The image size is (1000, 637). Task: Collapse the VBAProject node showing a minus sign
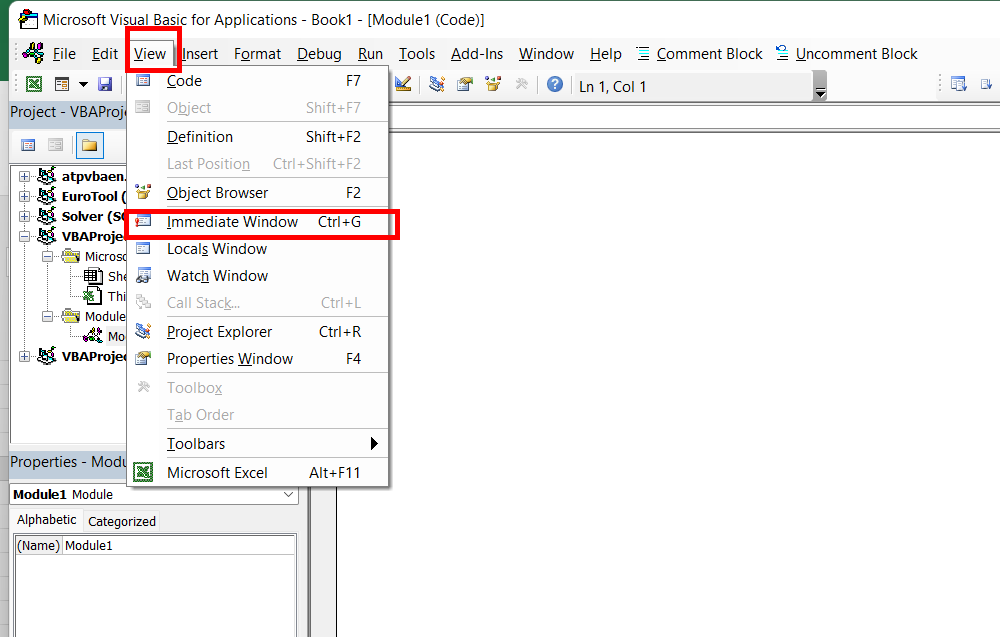24,236
